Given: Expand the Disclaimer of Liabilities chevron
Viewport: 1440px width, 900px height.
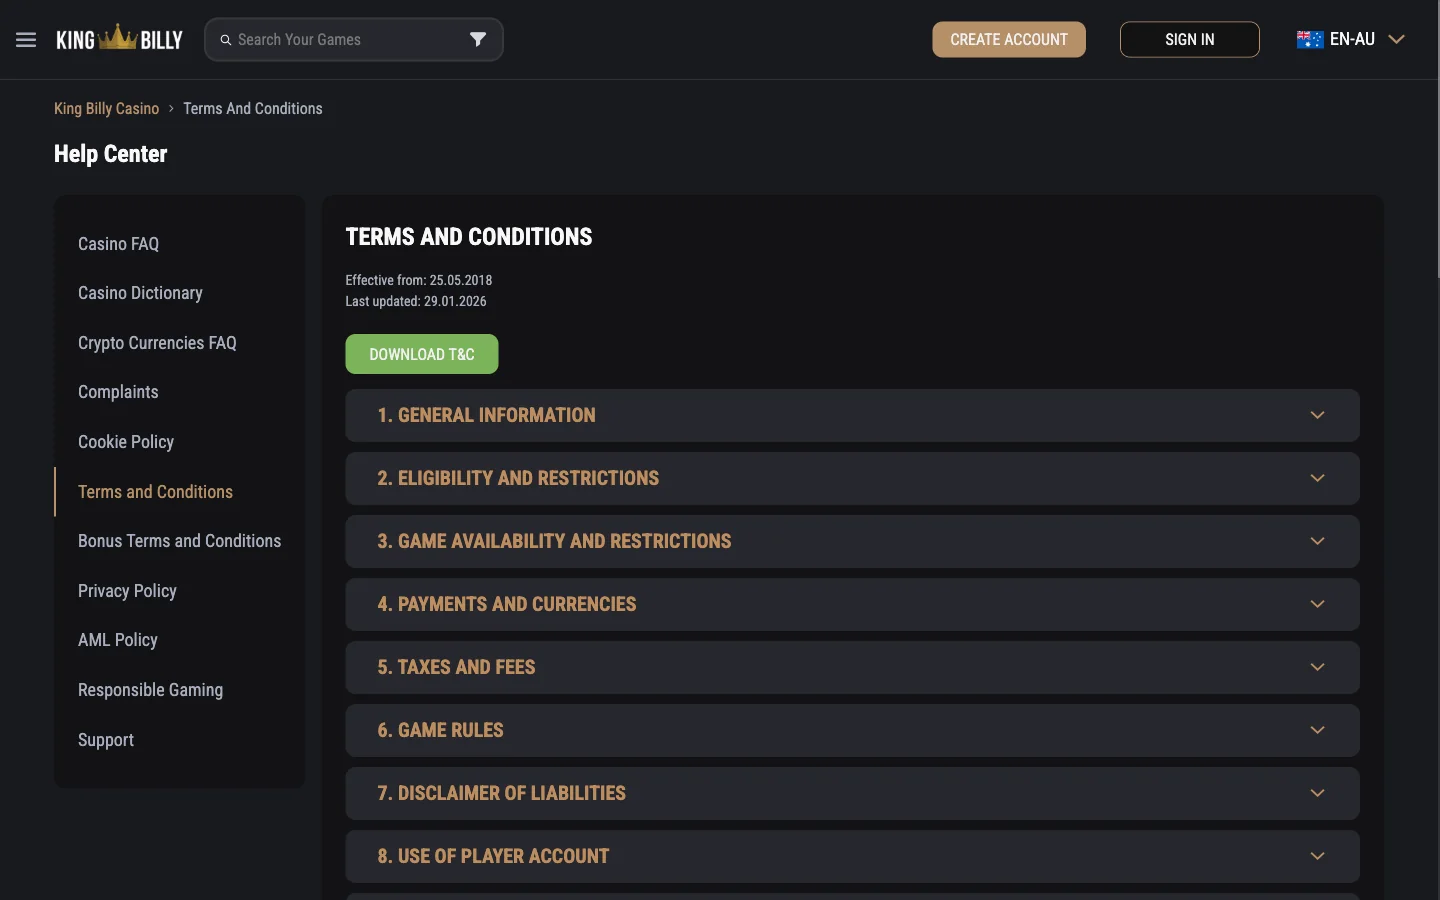Looking at the screenshot, I should pyautogui.click(x=1317, y=793).
